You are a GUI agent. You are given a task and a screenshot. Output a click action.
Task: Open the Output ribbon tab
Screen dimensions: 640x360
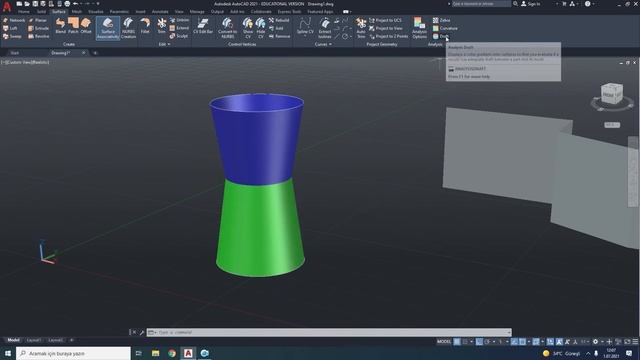pyautogui.click(x=217, y=11)
